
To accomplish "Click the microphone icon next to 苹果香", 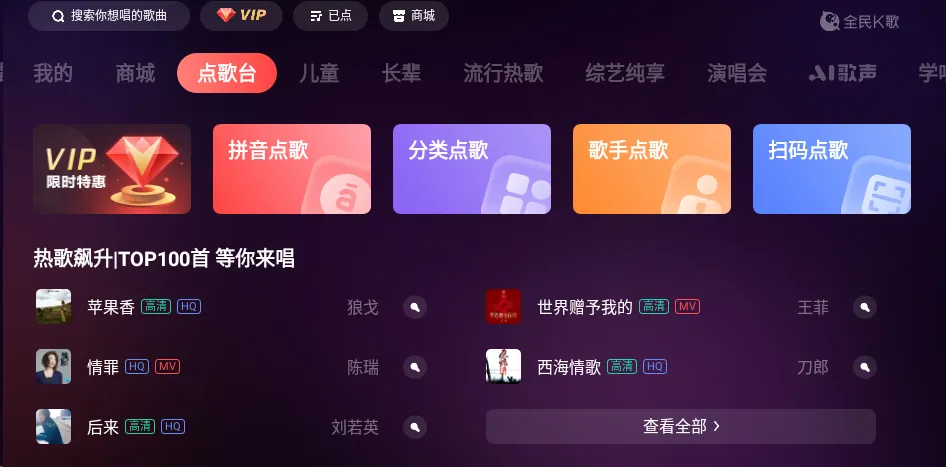I will pos(415,307).
